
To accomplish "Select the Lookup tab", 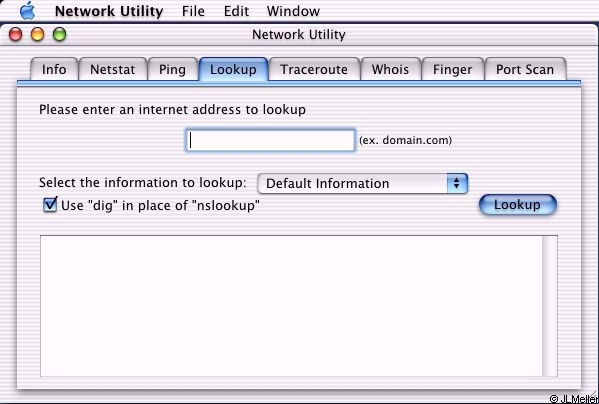I will pos(233,69).
